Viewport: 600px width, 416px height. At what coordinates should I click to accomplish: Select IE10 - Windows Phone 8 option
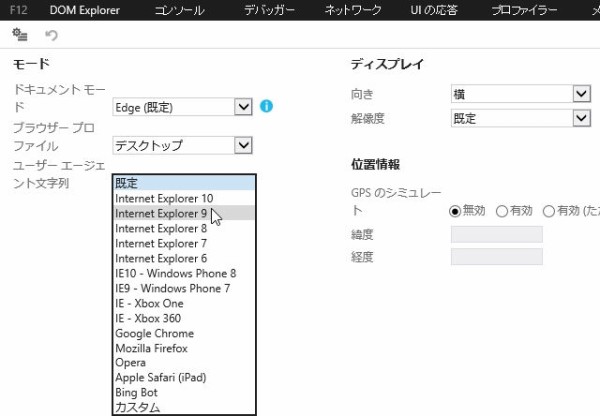pos(184,273)
